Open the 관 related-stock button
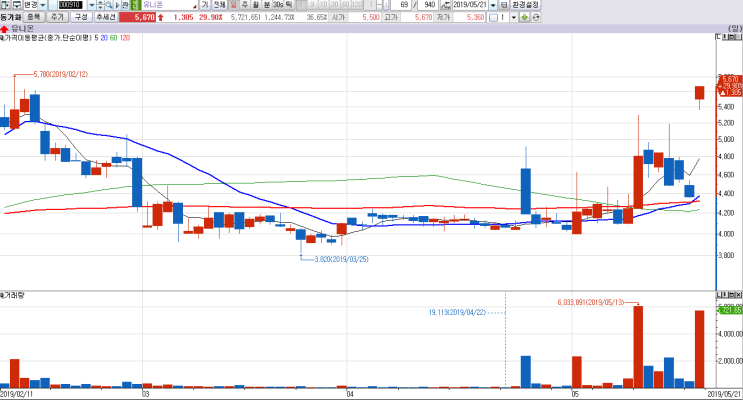Screen dimensions: 743x400 point(125,5)
